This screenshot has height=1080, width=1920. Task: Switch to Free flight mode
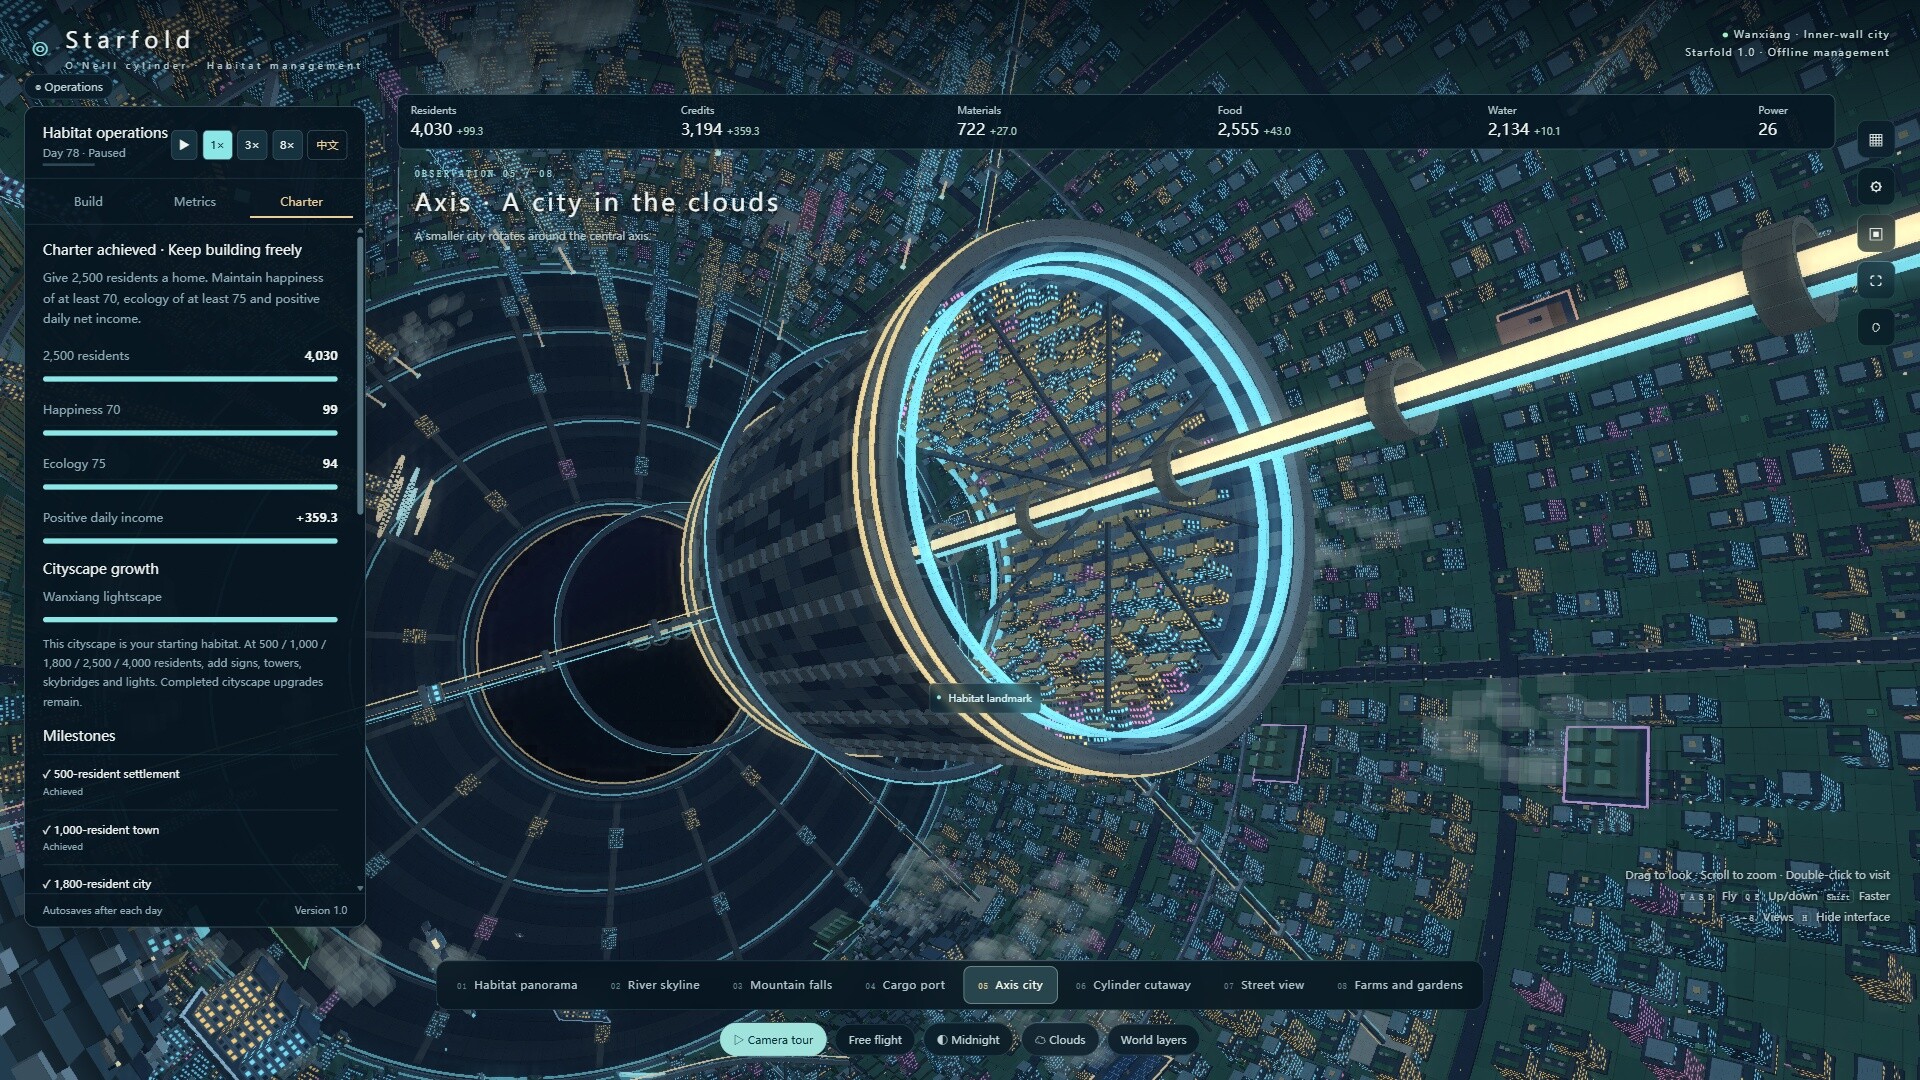[x=875, y=1040]
